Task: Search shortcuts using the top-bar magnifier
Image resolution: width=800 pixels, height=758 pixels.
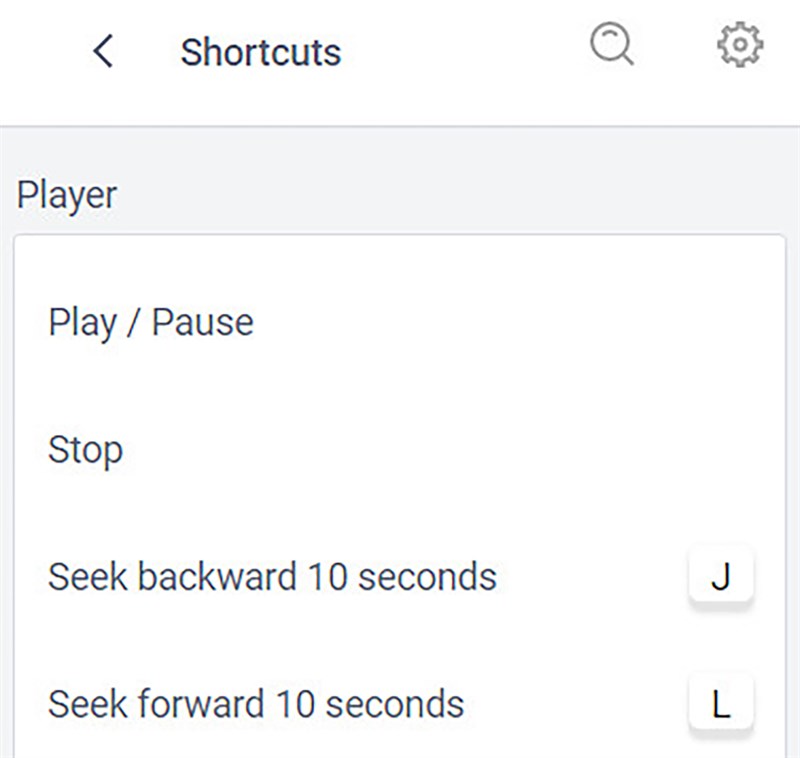Action: pos(611,45)
